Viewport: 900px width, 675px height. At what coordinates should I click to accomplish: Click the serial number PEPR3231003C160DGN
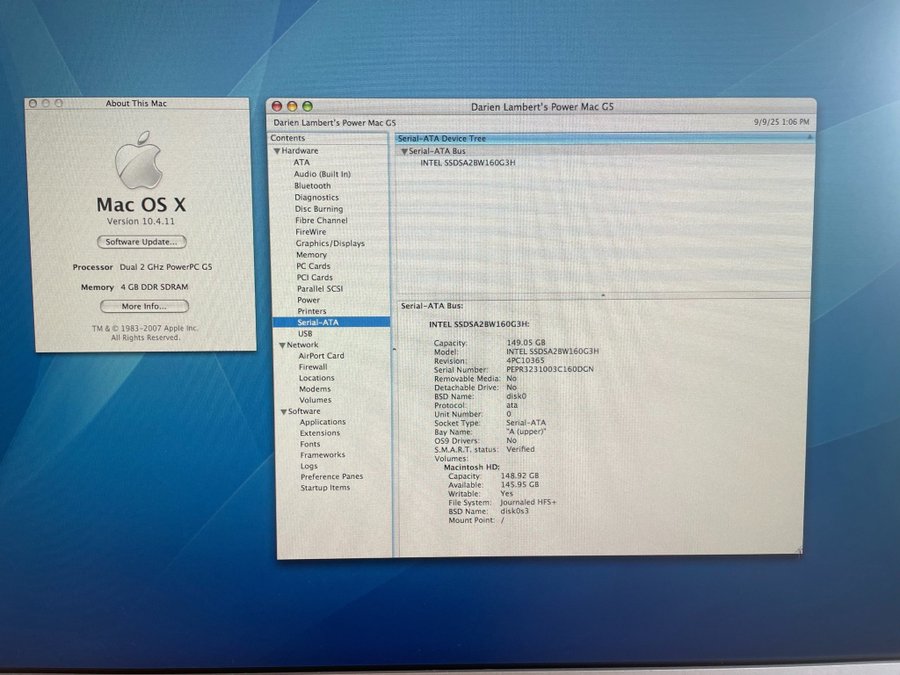point(550,370)
